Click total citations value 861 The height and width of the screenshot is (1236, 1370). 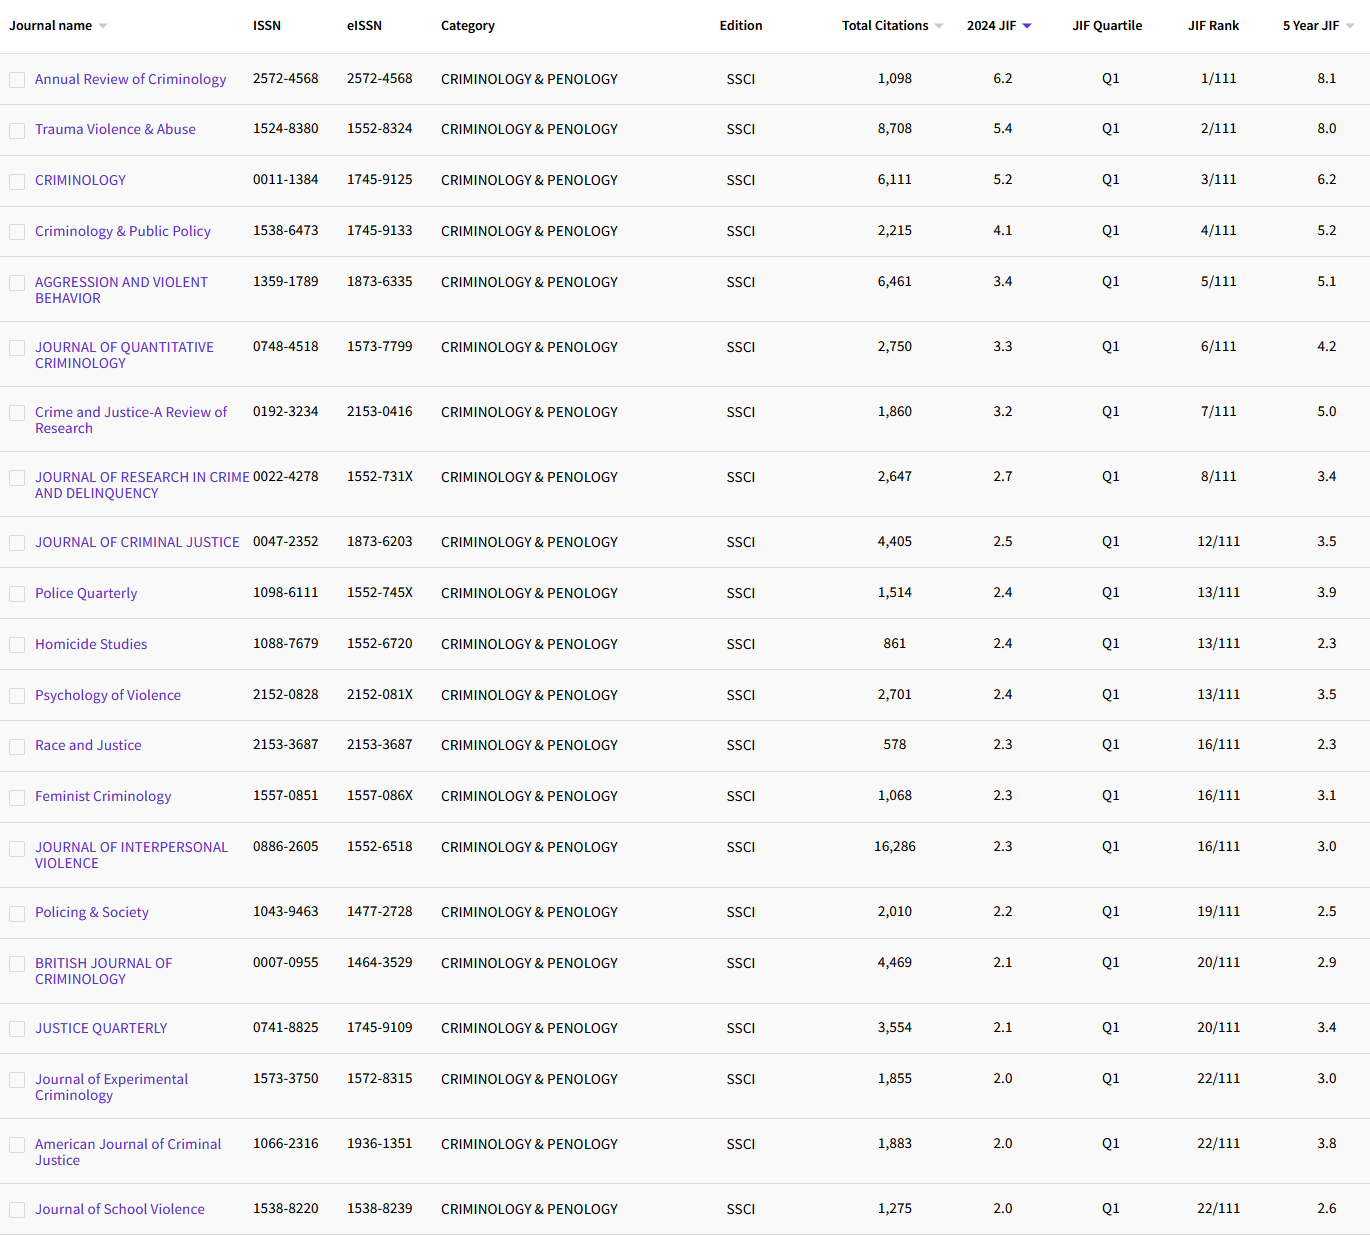[895, 643]
